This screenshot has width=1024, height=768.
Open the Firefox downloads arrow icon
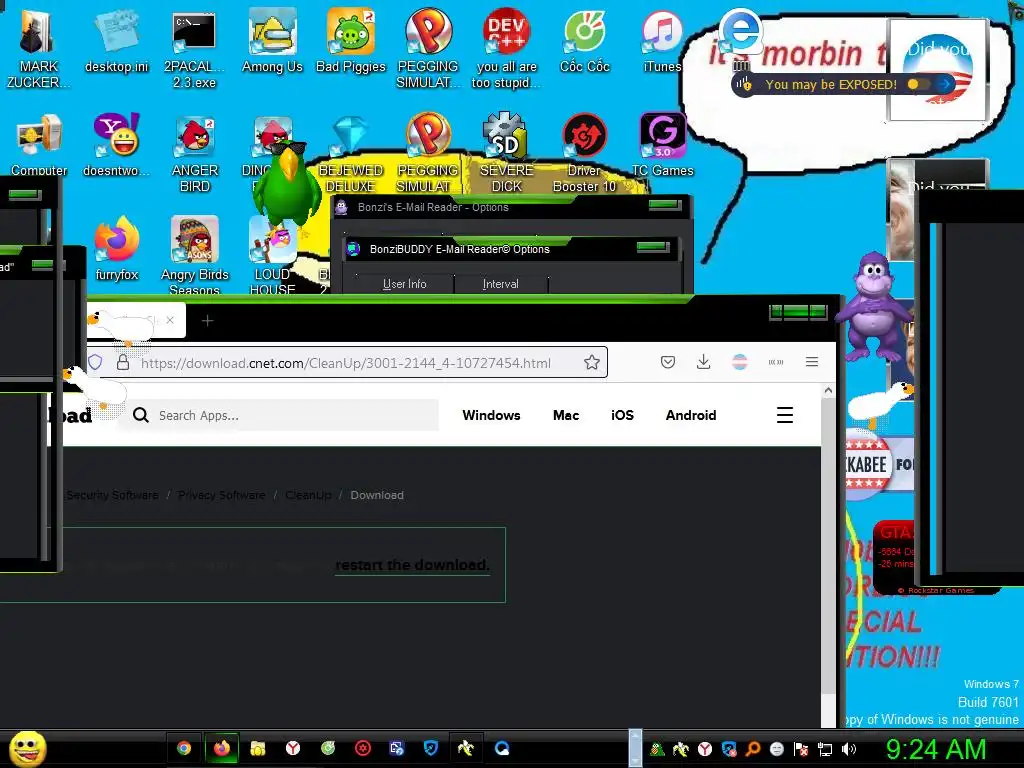703,362
